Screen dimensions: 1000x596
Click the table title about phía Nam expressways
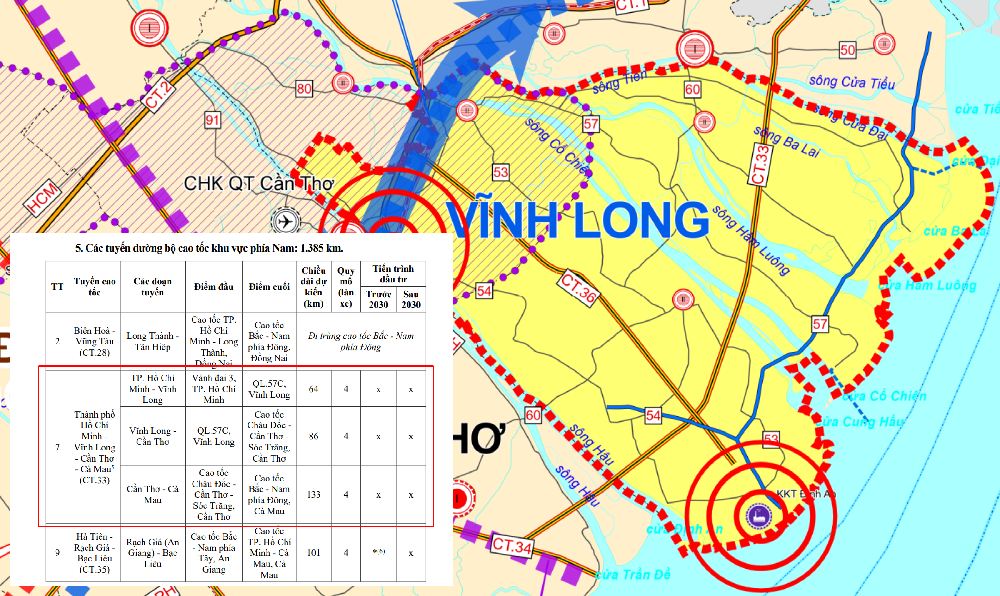209,248
